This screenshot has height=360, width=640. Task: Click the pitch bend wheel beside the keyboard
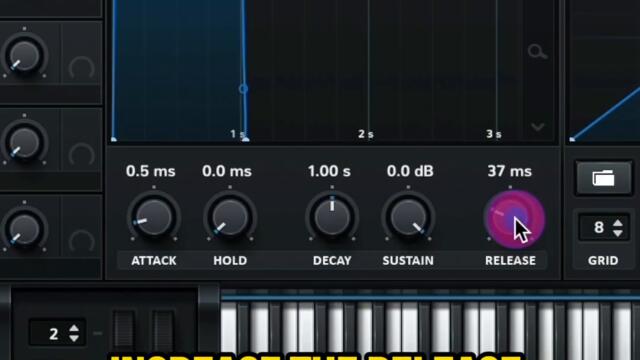124,331
